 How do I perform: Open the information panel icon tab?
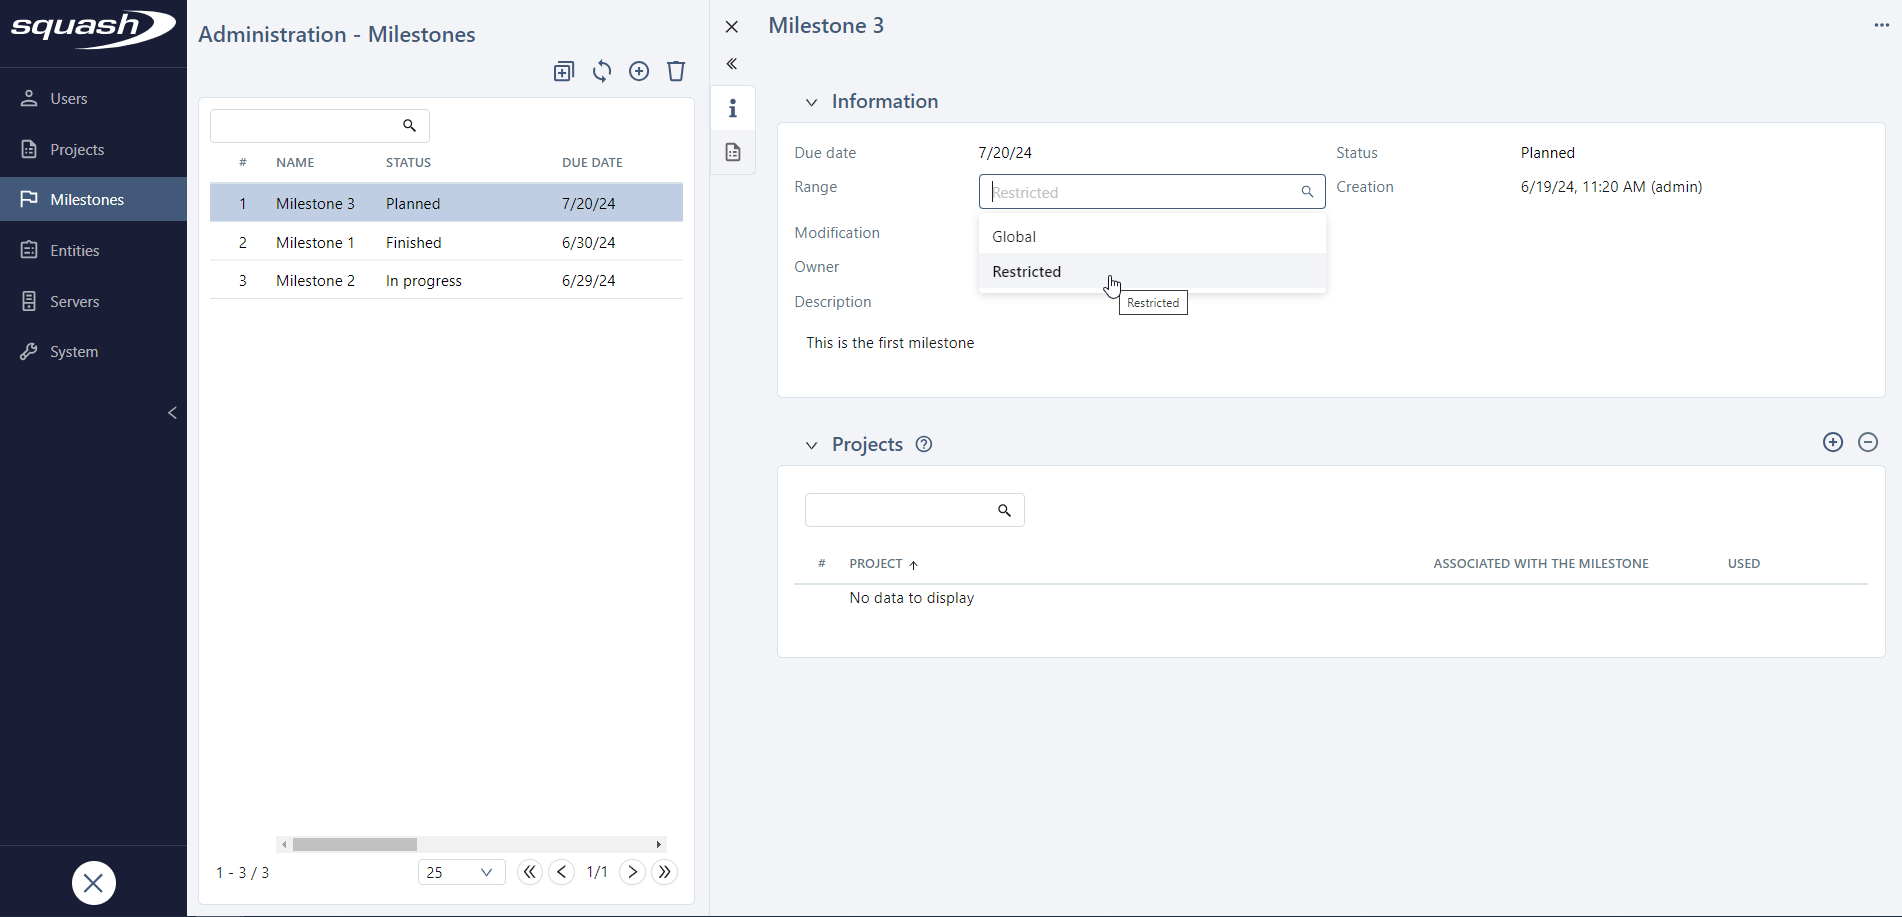point(733,108)
